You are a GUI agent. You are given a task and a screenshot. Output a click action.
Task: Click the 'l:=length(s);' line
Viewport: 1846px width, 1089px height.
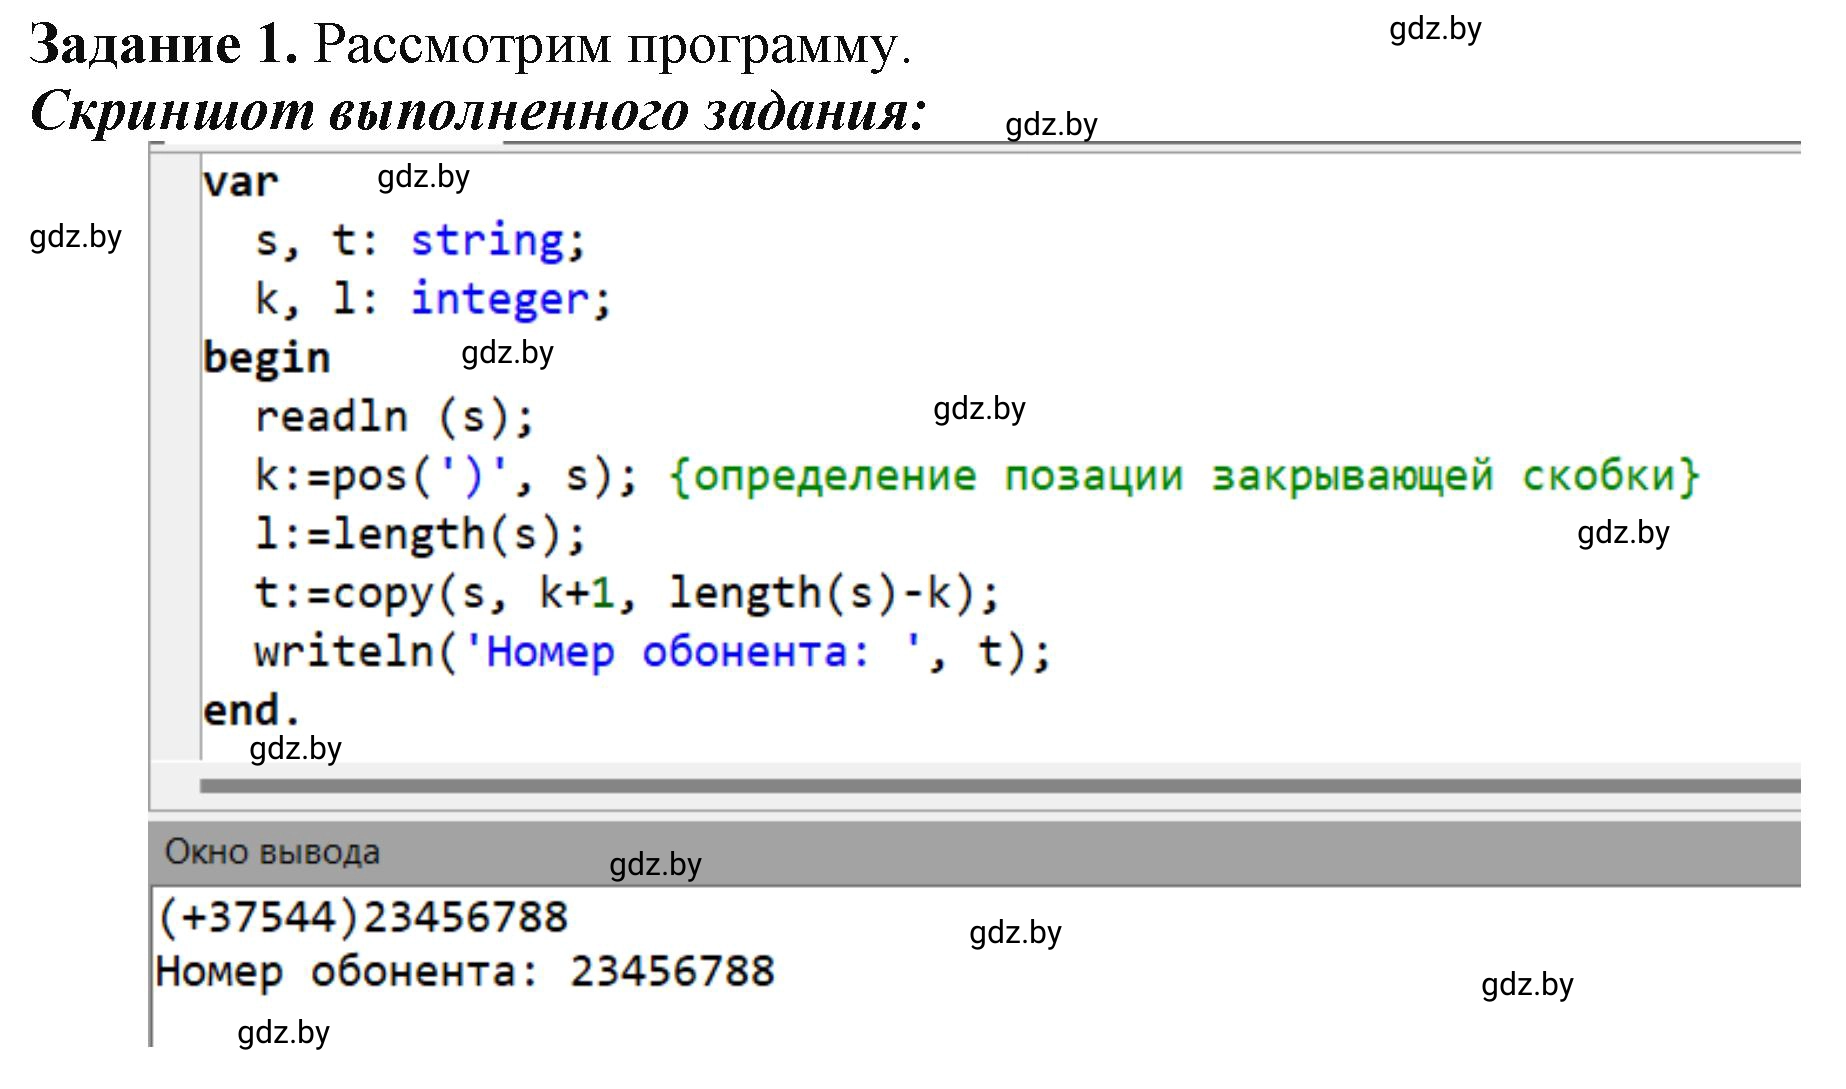tap(420, 534)
